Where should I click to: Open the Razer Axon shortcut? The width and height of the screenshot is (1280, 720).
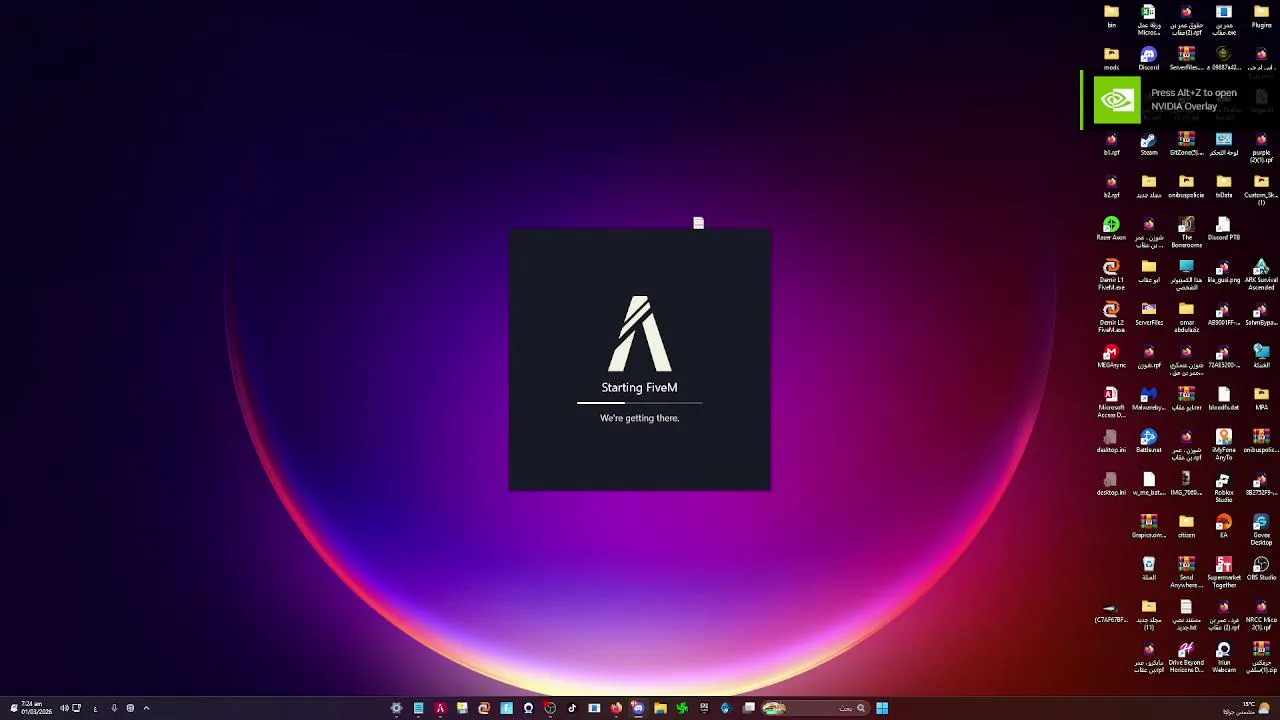coord(1111,229)
